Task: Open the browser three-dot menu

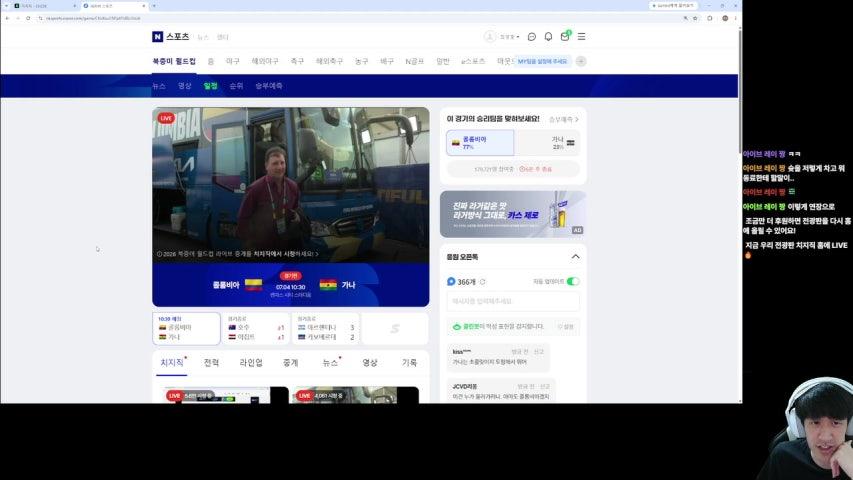Action: click(x=735, y=18)
